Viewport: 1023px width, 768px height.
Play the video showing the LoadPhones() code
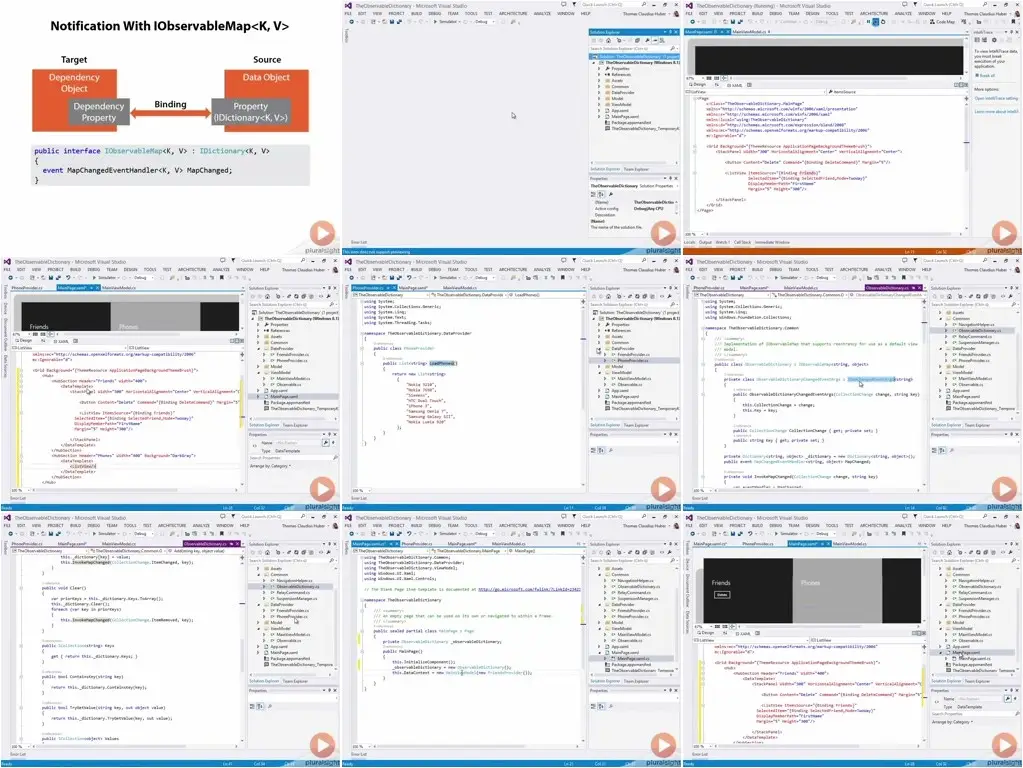pos(664,489)
